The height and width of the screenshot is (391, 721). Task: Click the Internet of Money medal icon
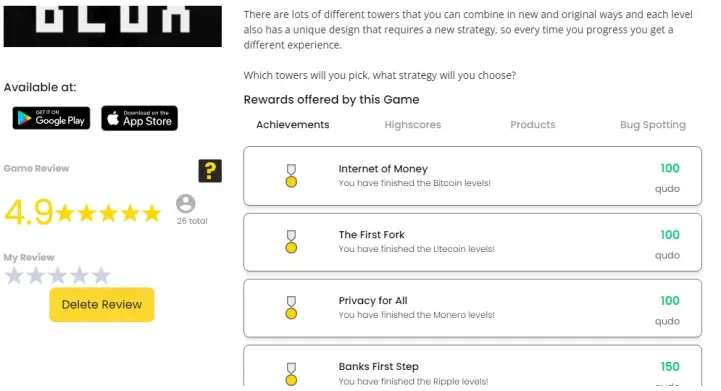(291, 176)
